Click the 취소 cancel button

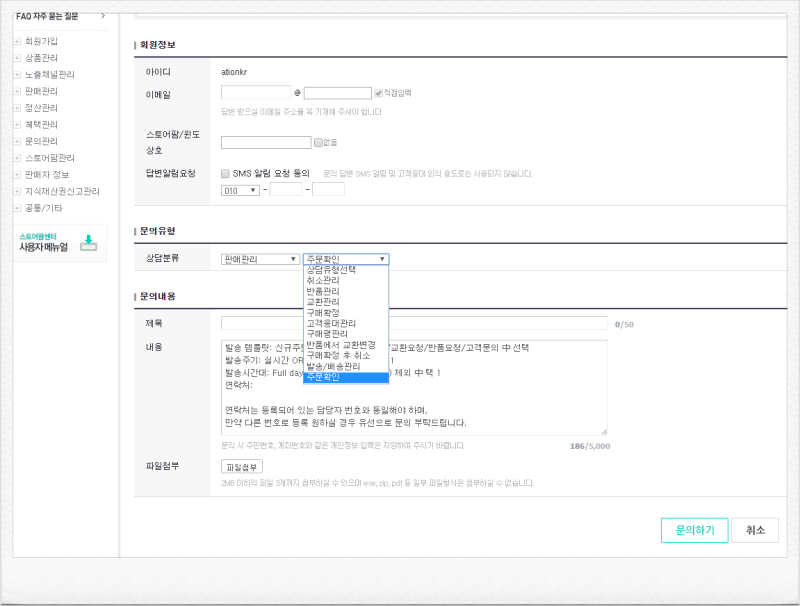[755, 531]
